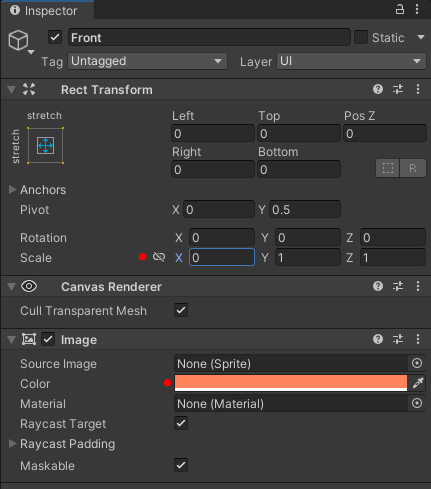Uncheck Raycast Target
The width and height of the screenshot is (431, 489).
[181, 423]
